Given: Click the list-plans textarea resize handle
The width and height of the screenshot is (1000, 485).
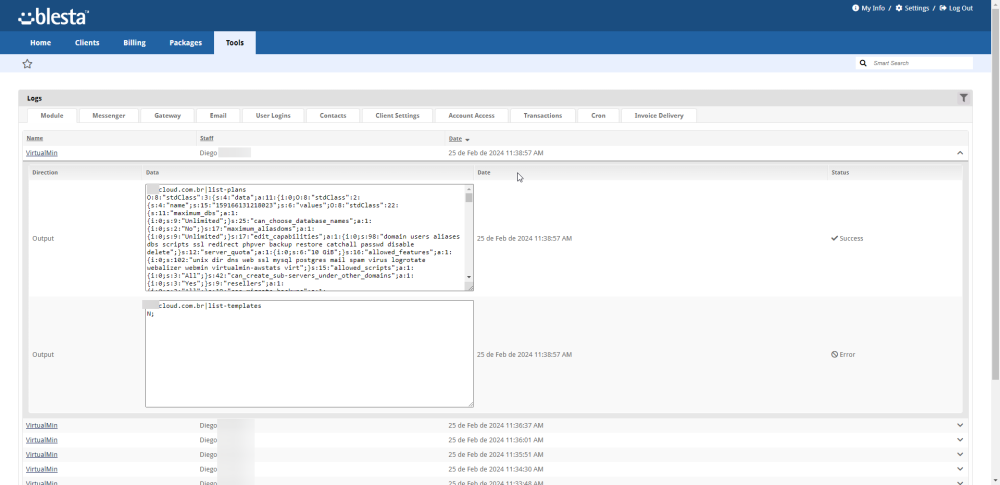Looking at the screenshot, I should pyautogui.click(x=470, y=287).
